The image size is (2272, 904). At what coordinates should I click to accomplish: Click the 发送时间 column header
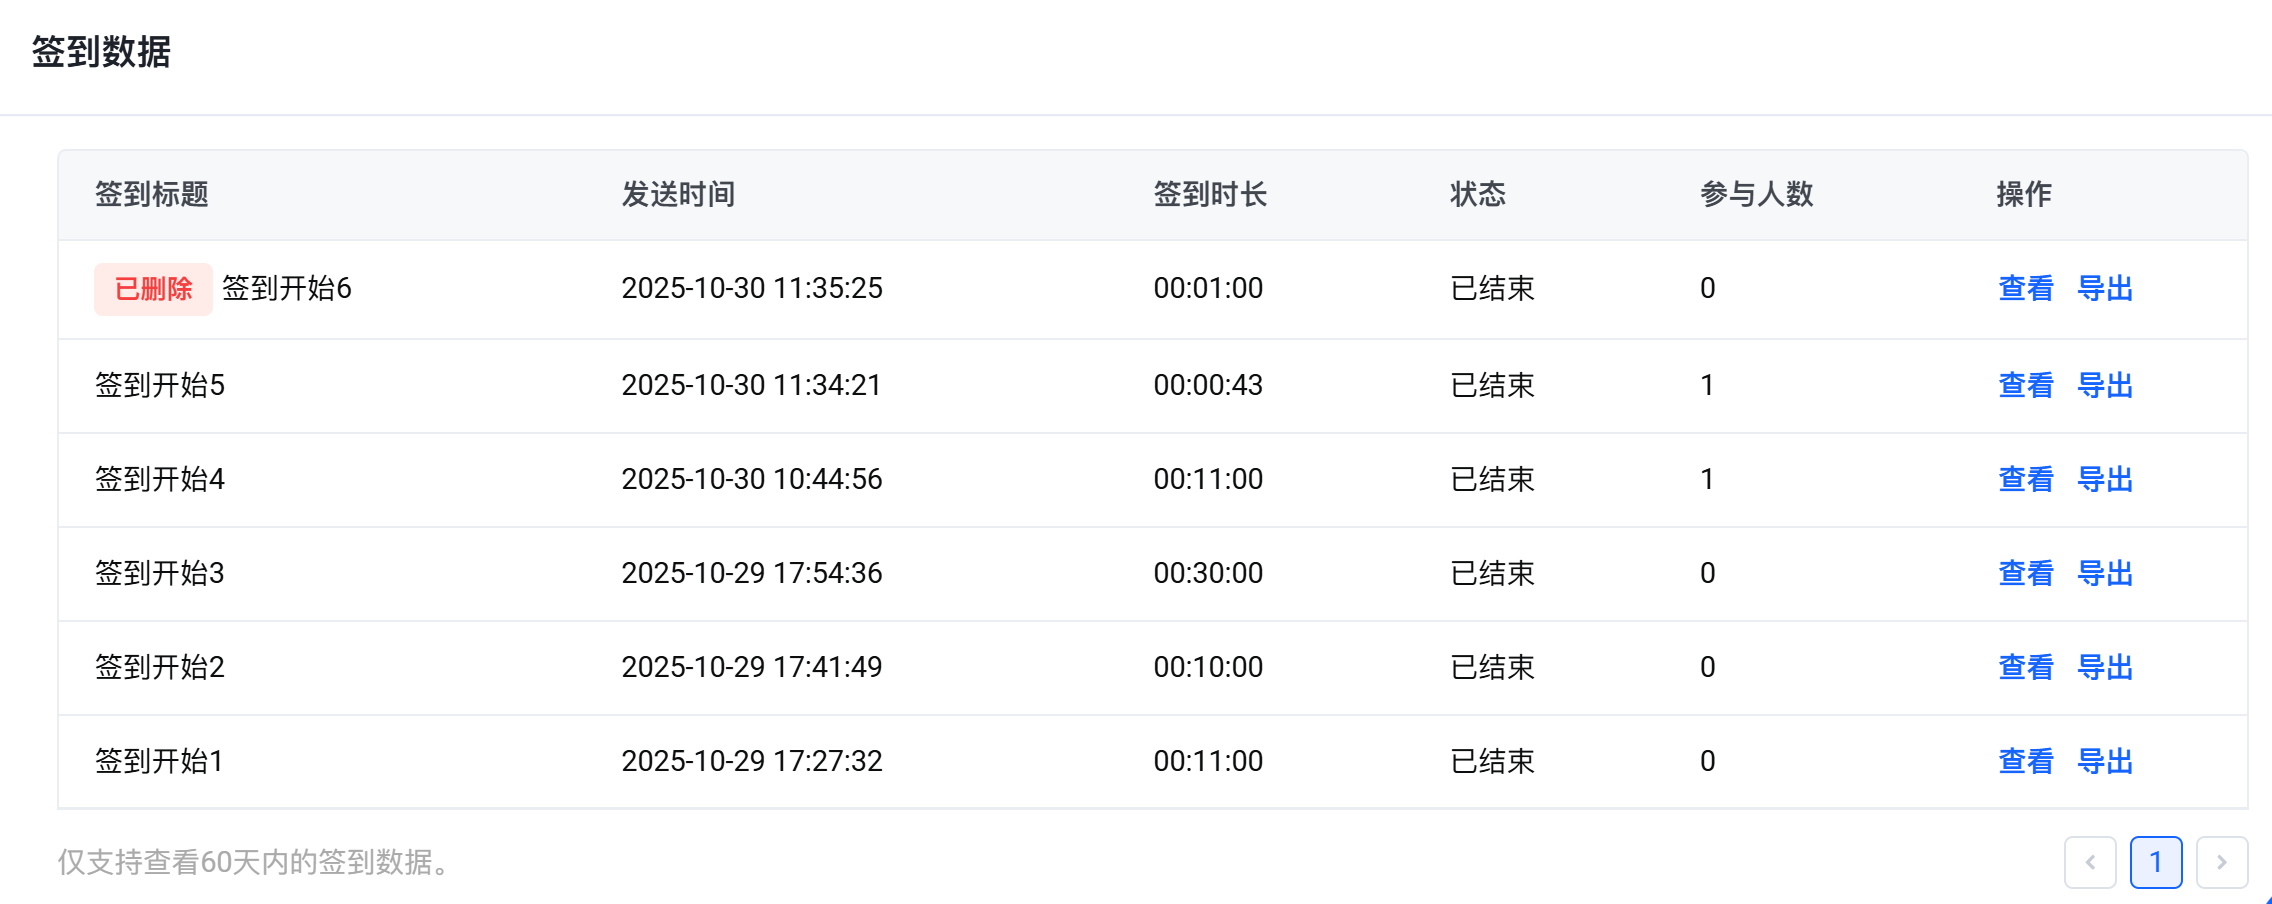(x=678, y=194)
